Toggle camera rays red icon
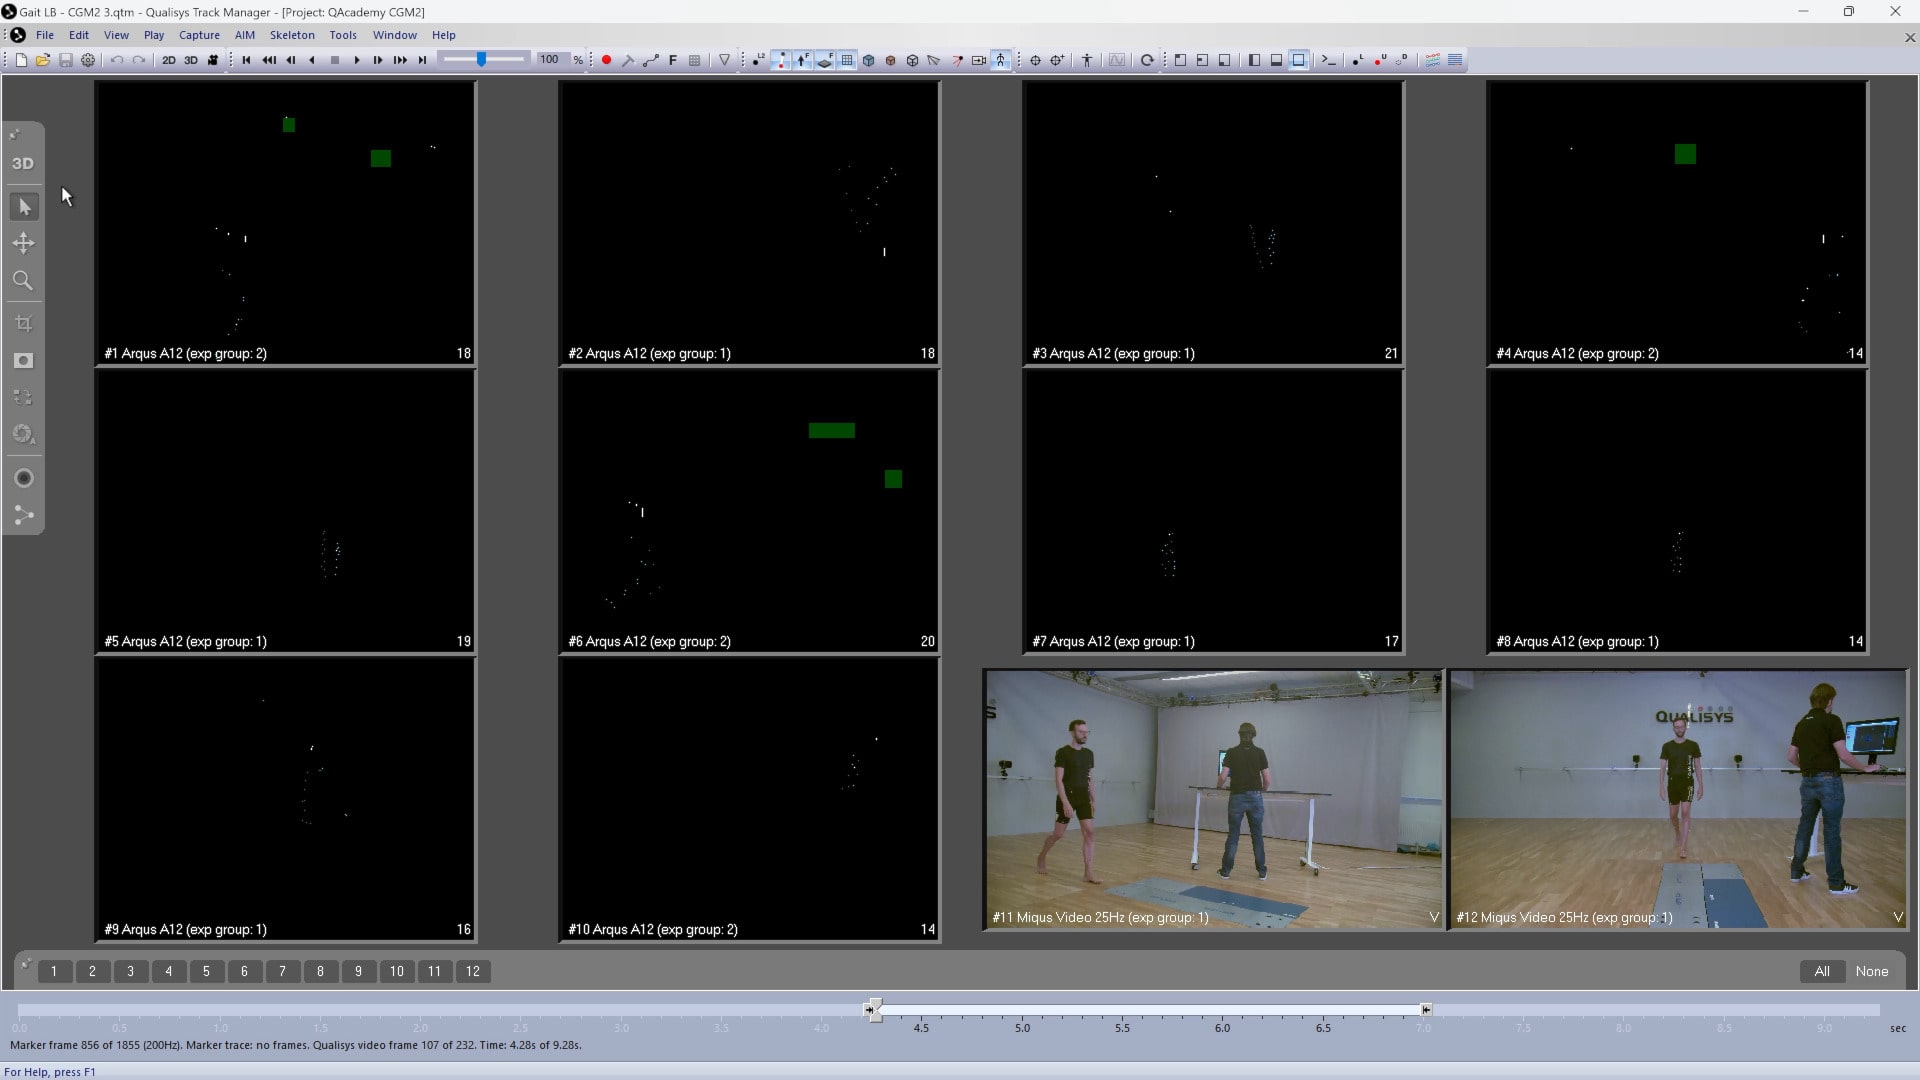 click(x=957, y=60)
